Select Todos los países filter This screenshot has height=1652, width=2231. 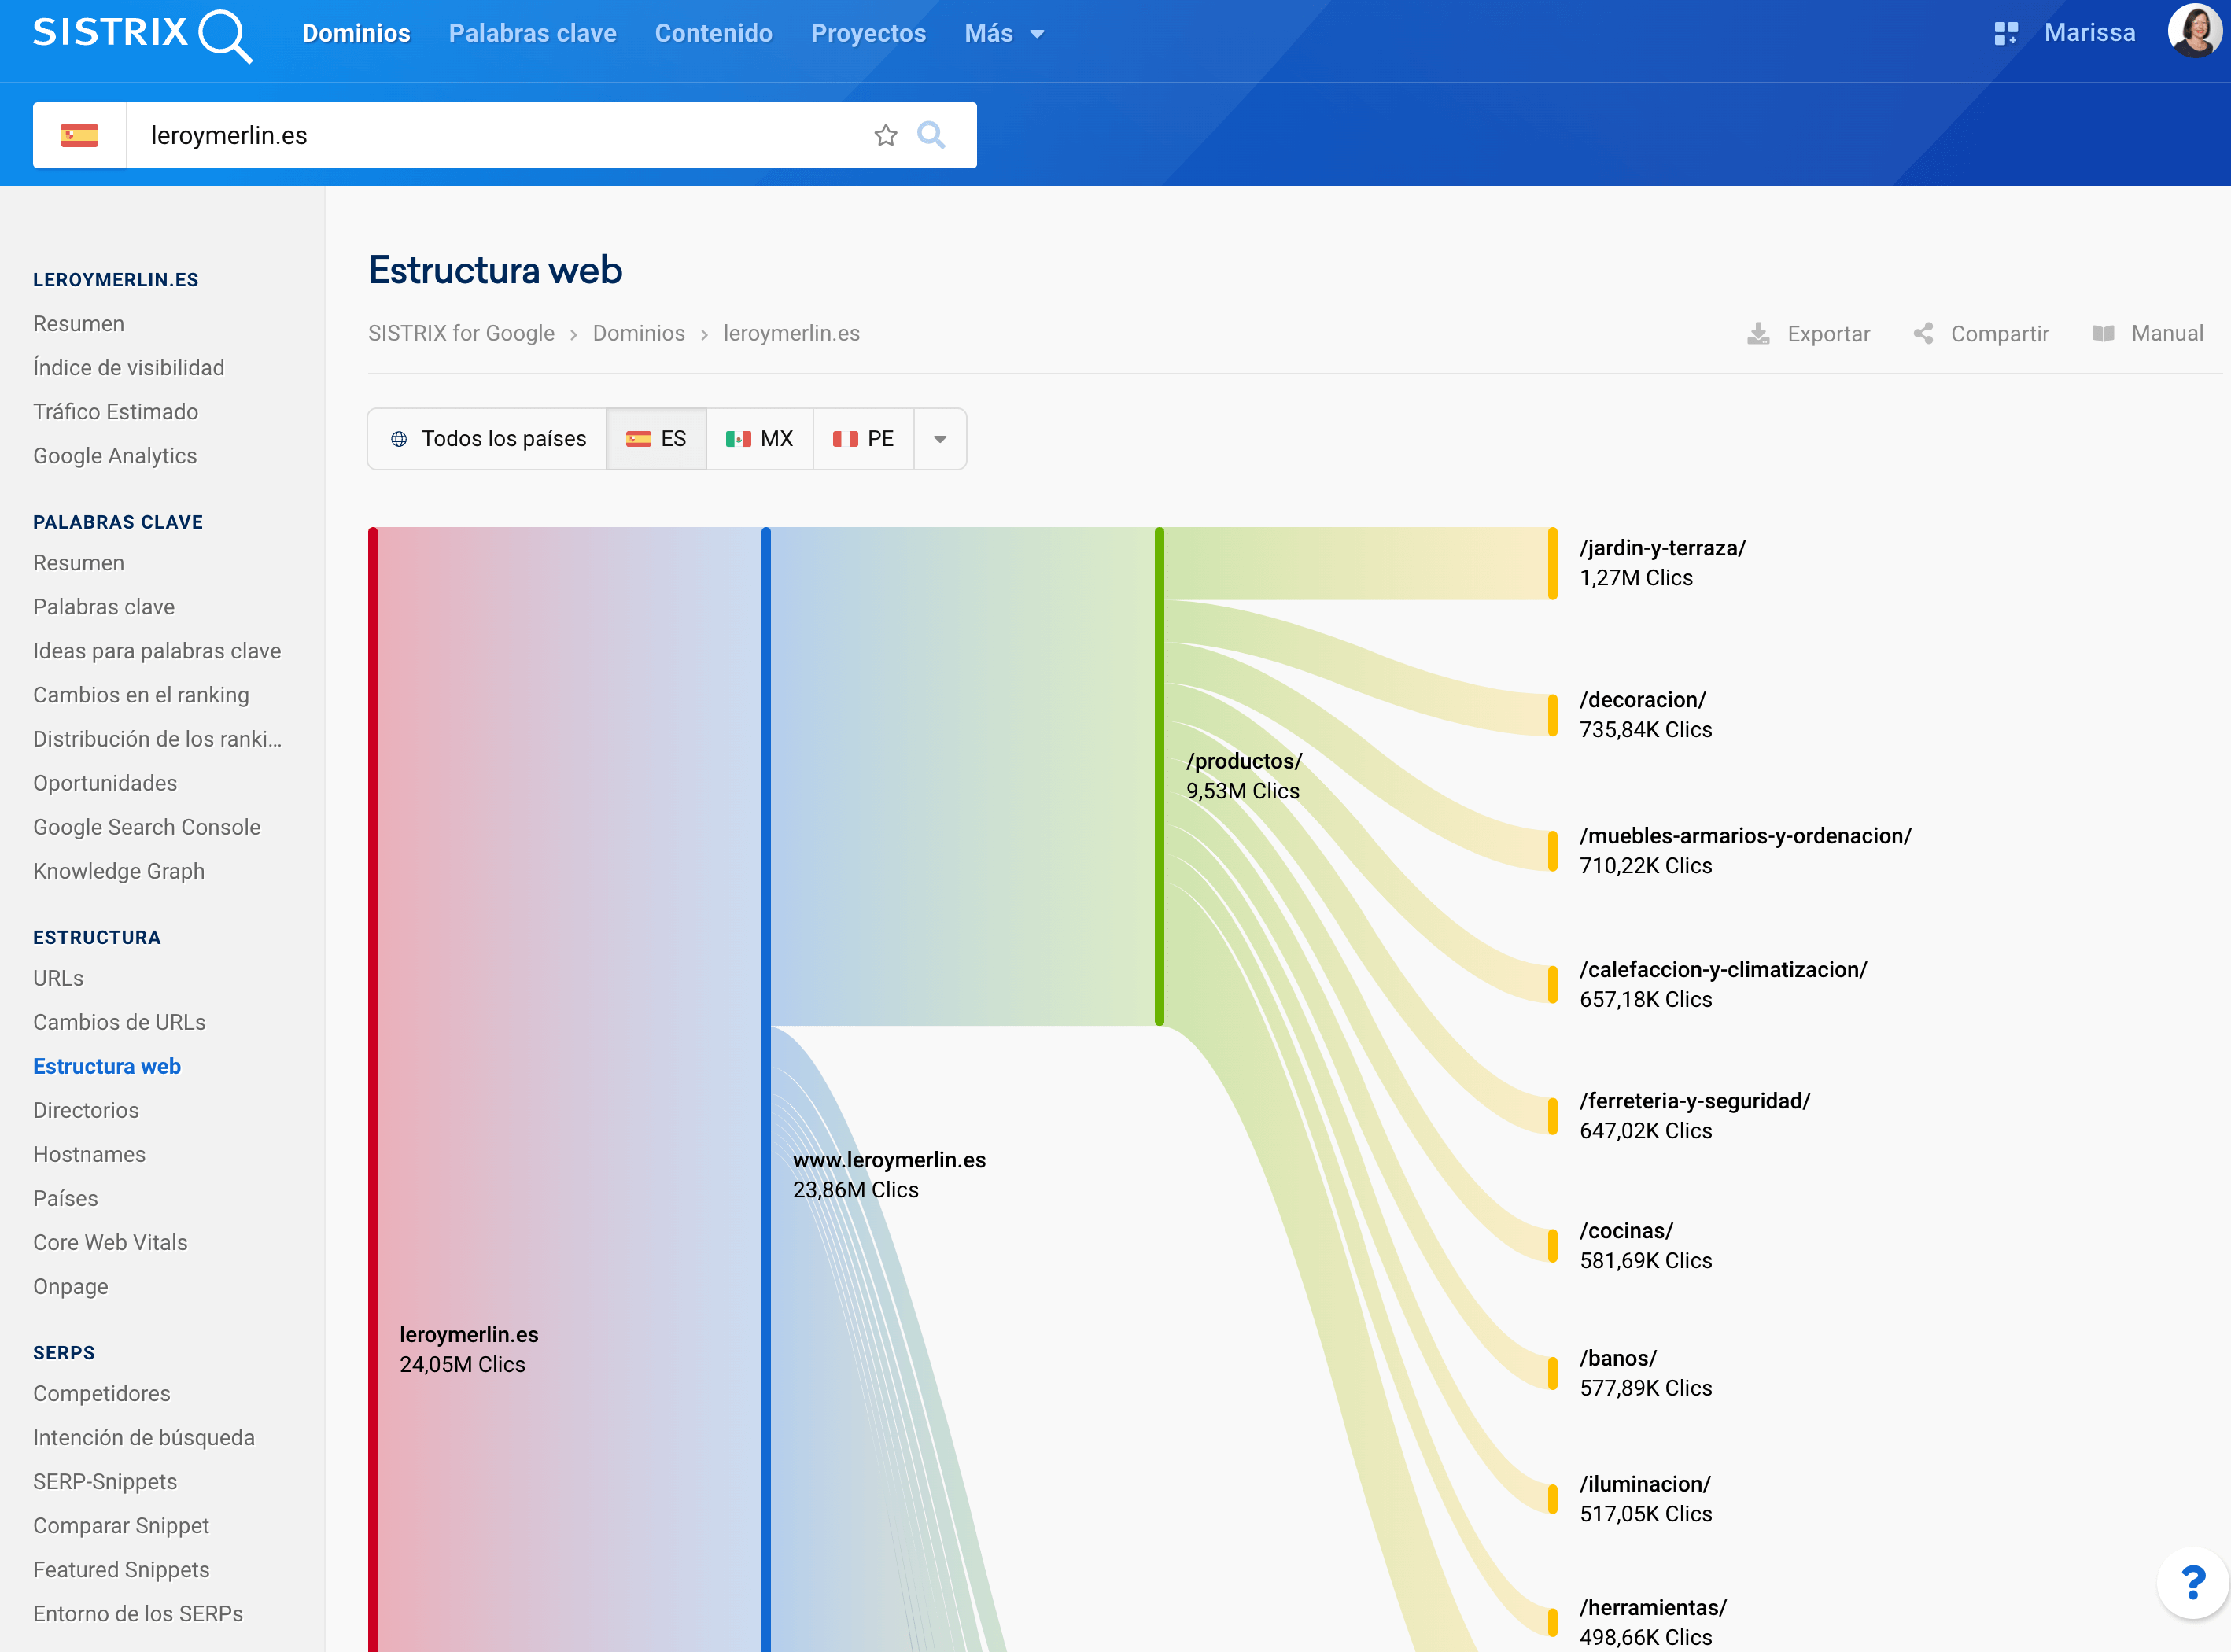[487, 439]
